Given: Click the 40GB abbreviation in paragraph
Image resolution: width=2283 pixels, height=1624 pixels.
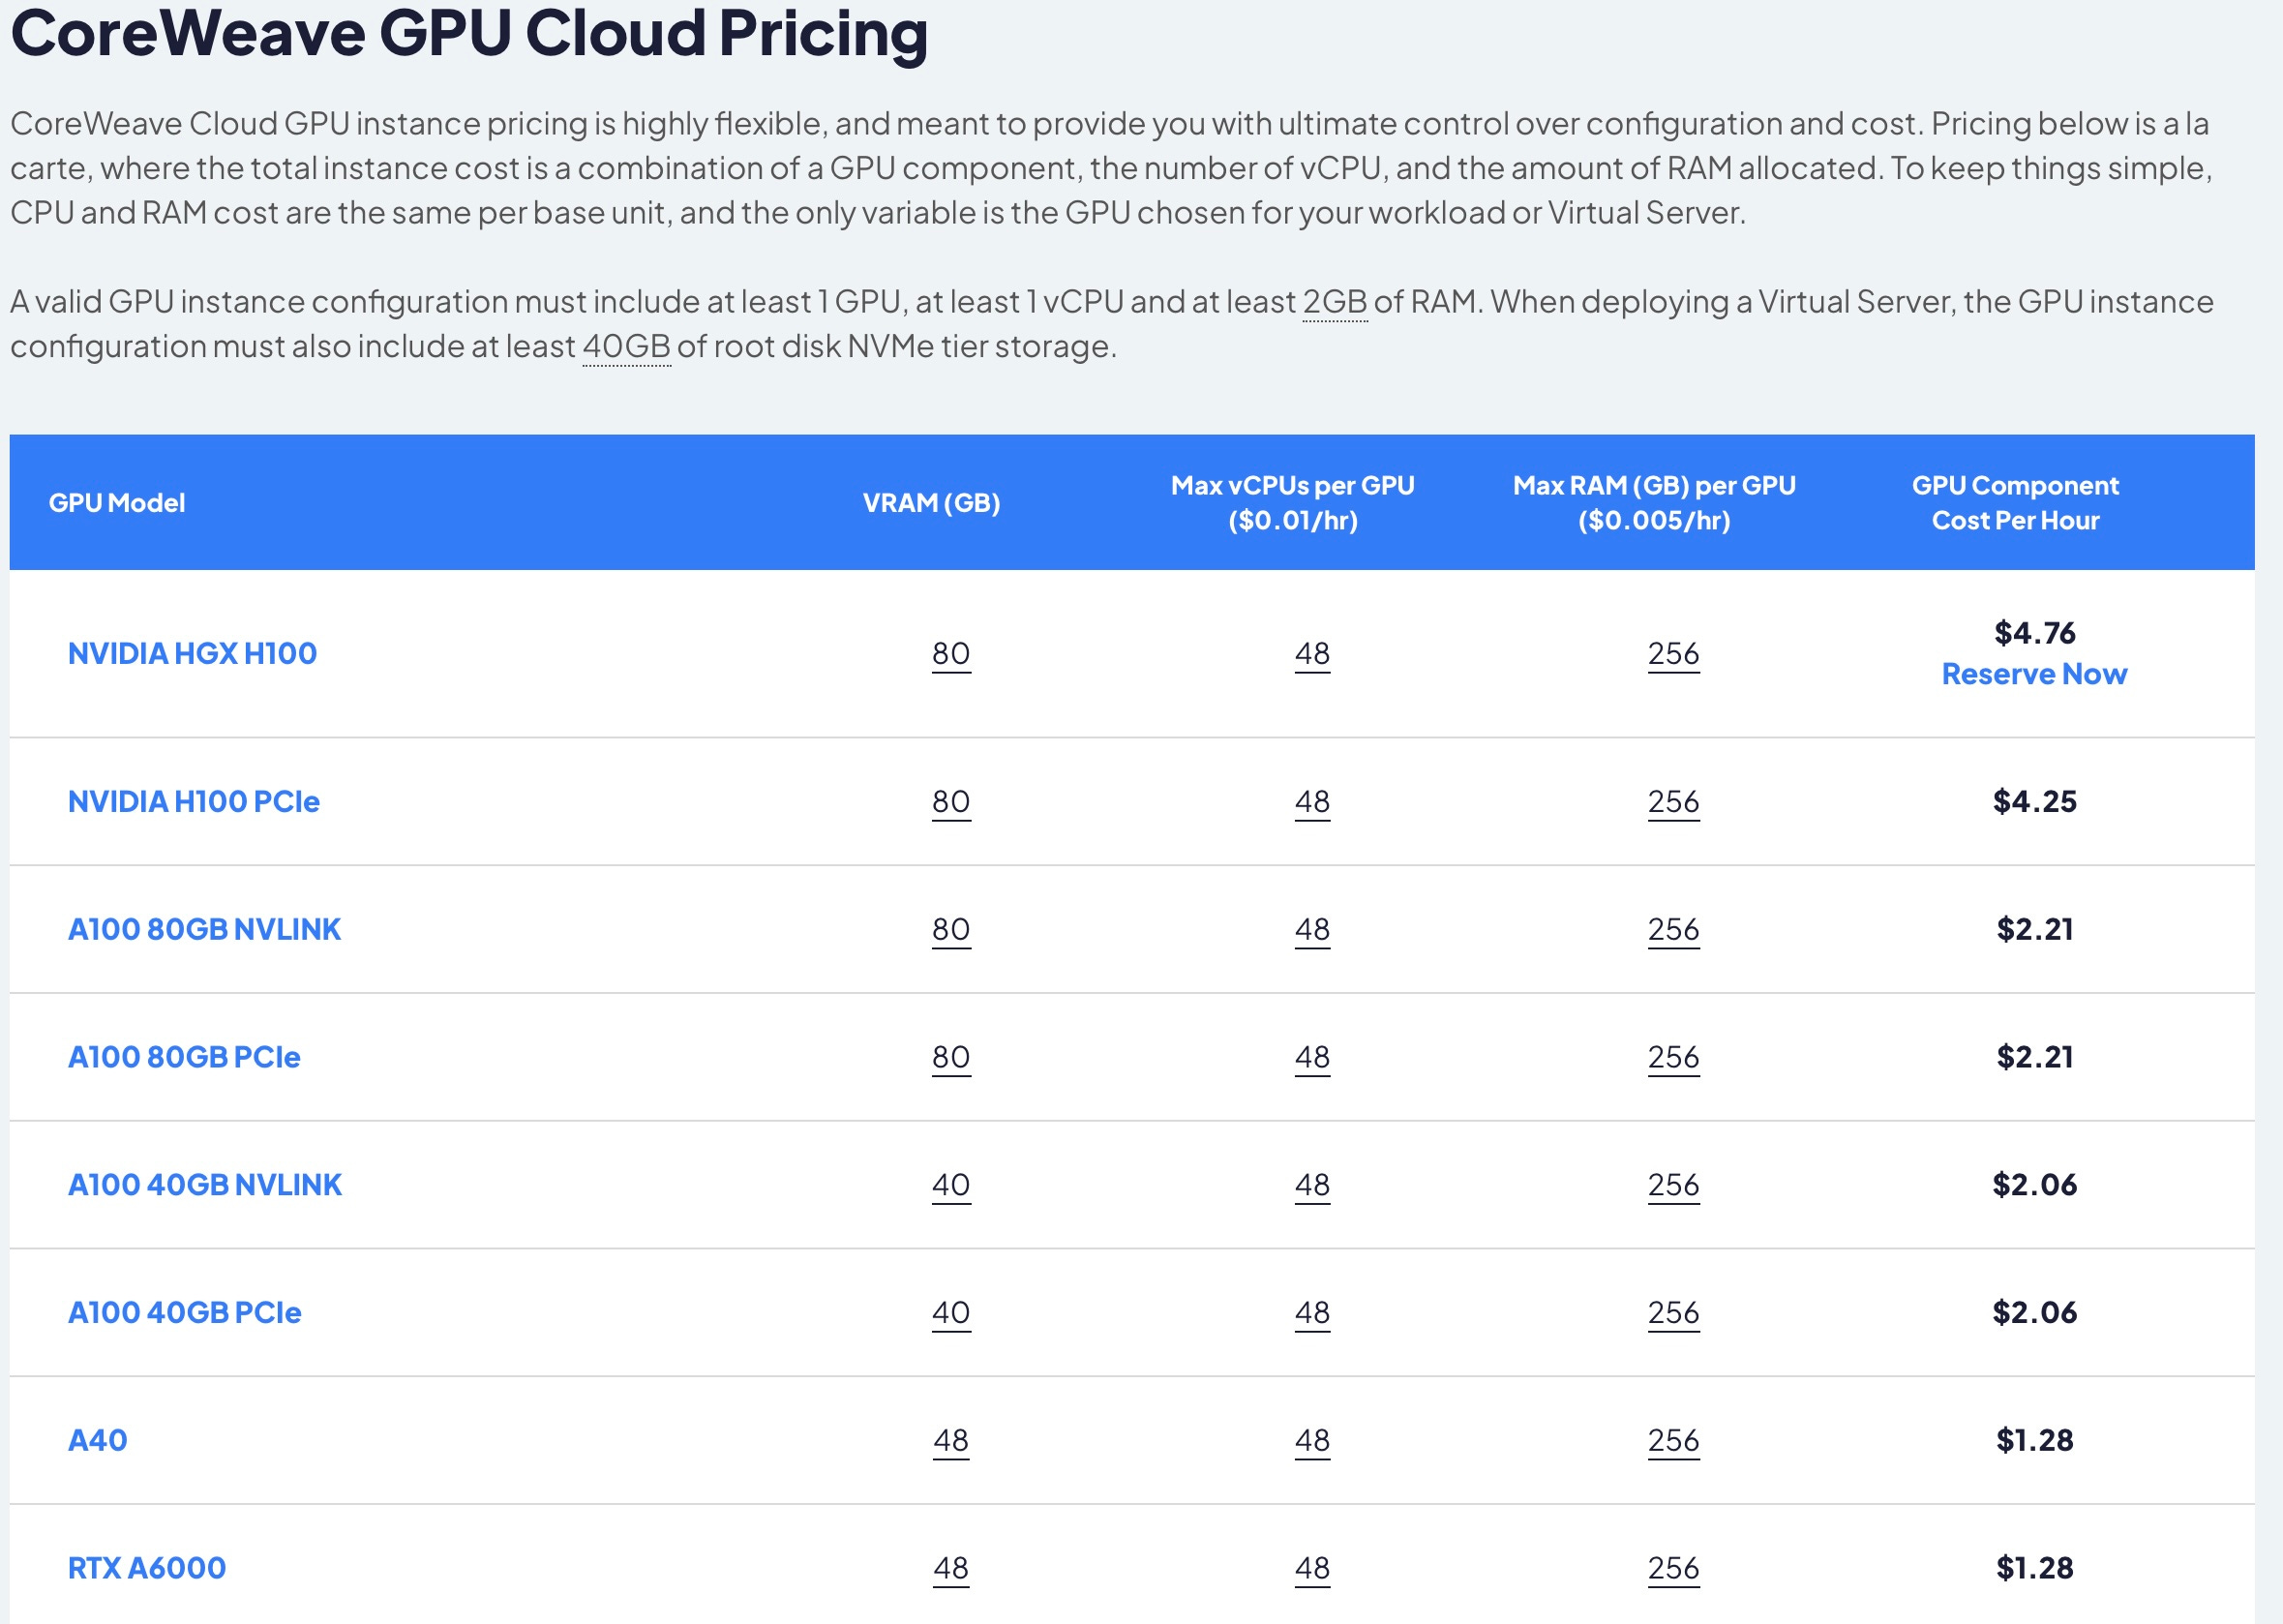Looking at the screenshot, I should [626, 346].
